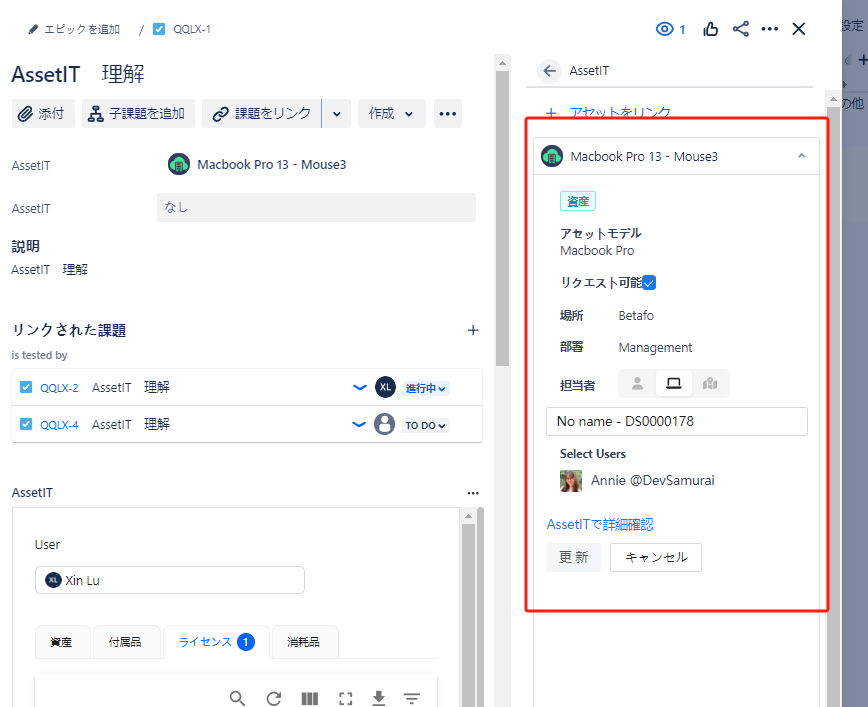Click the fullscreen icon in table toolbar
The width and height of the screenshot is (868, 707).
coord(346,698)
